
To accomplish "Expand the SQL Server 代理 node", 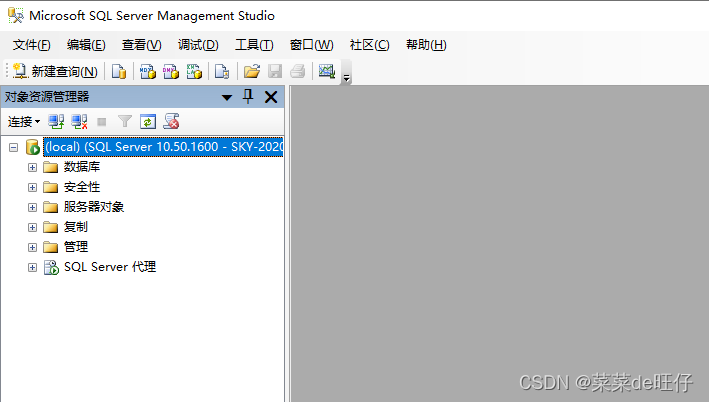I will pos(32,267).
